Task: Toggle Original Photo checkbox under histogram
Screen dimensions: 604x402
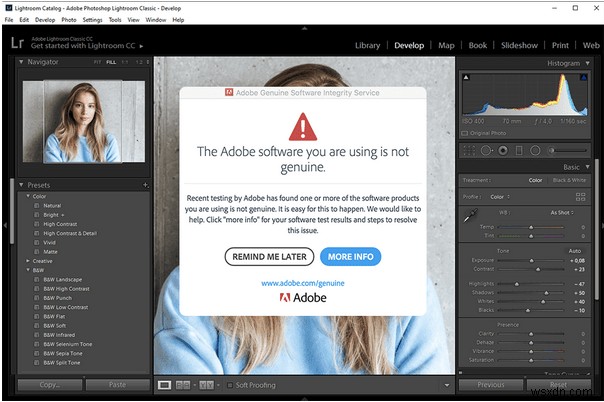Action: 465,133
